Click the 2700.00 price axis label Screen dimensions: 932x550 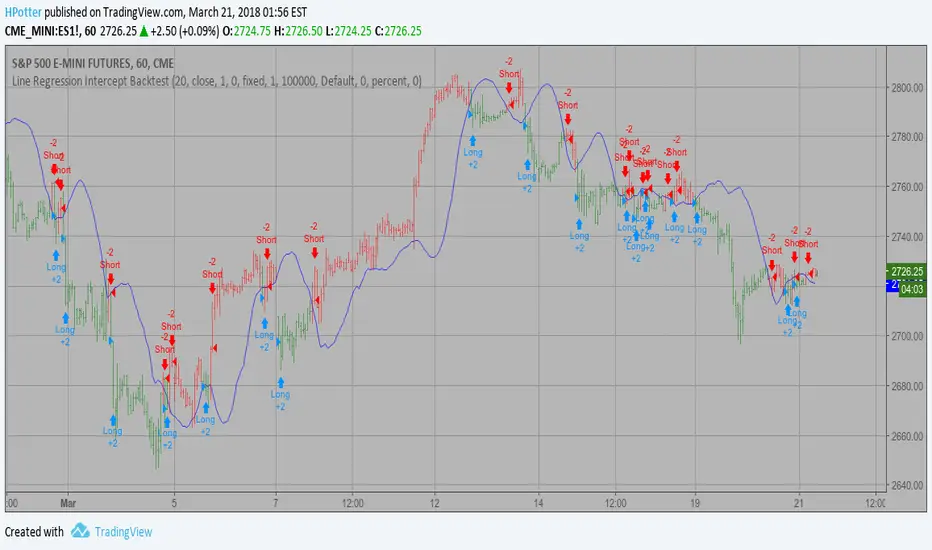tap(907, 336)
